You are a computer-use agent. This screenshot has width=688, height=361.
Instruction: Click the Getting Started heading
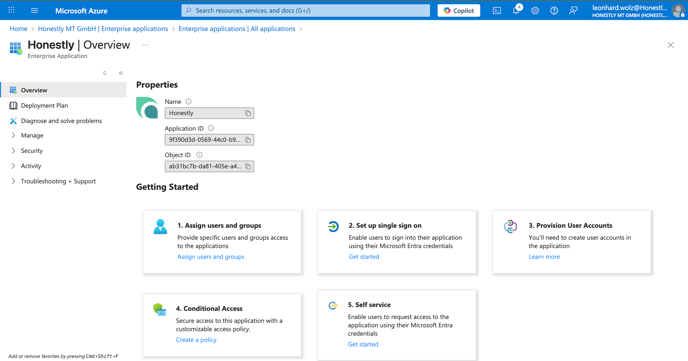point(167,187)
